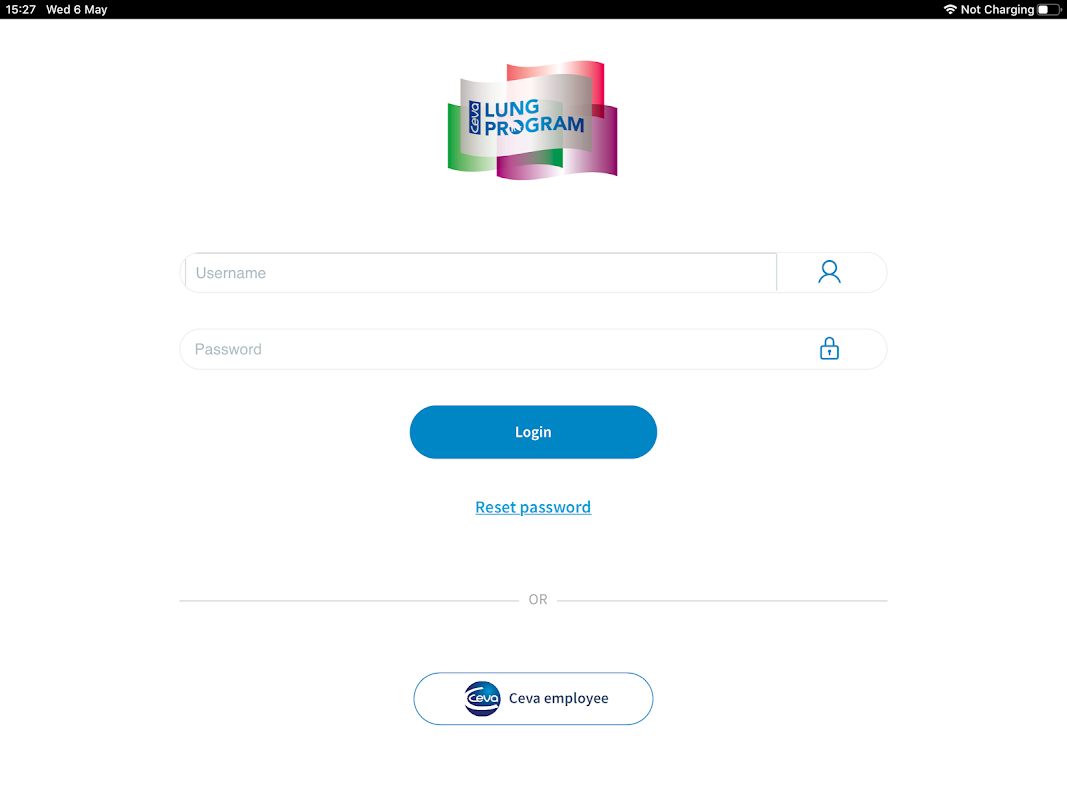Image resolution: width=1067 pixels, height=800 pixels.
Task: Click the circular O emblem in PROGRAM
Action: pyautogui.click(x=515, y=127)
